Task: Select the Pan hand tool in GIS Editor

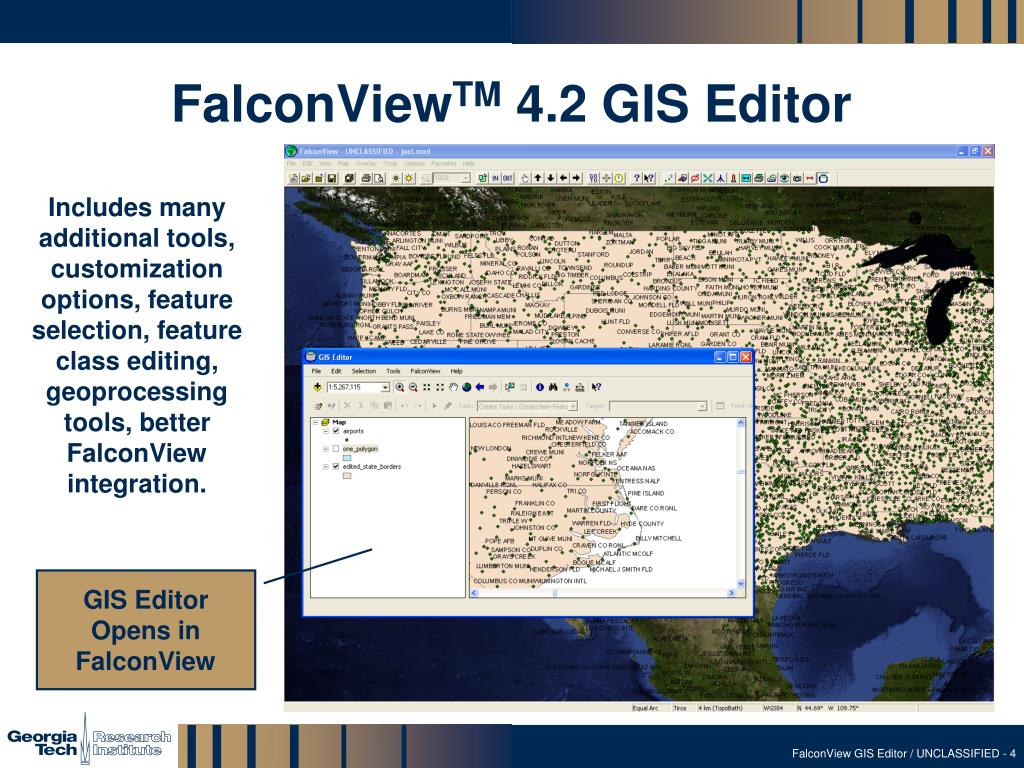Action: pos(454,387)
